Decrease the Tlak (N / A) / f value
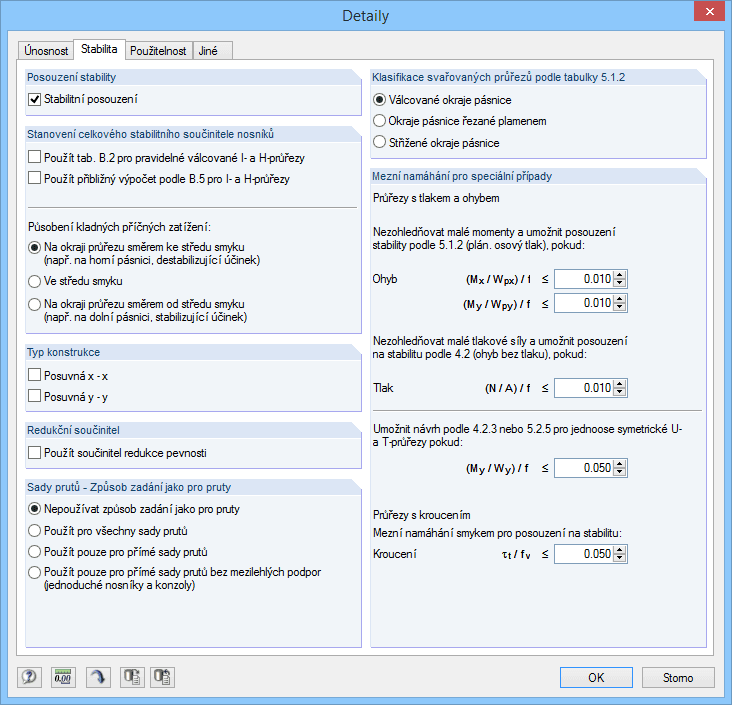 pos(619,392)
